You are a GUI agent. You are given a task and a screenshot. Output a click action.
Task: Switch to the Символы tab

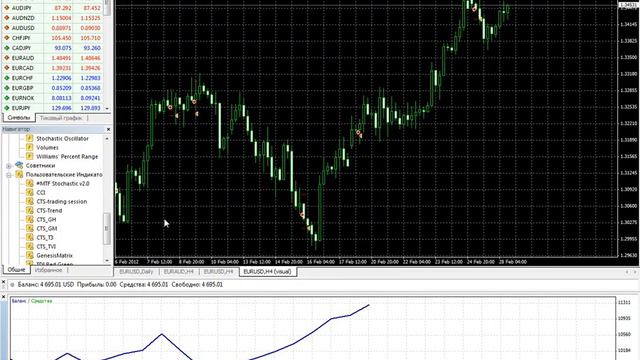click(19, 118)
